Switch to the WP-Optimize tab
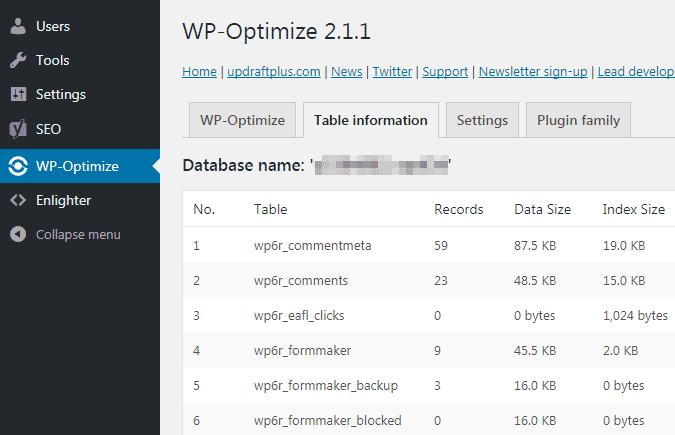Viewport: 675px width, 435px height. click(x=242, y=120)
